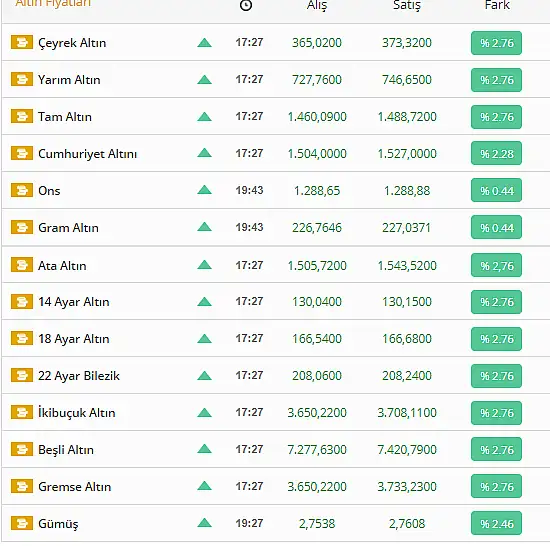
Task: Open the Yarım Altın link
Action: 69,80
